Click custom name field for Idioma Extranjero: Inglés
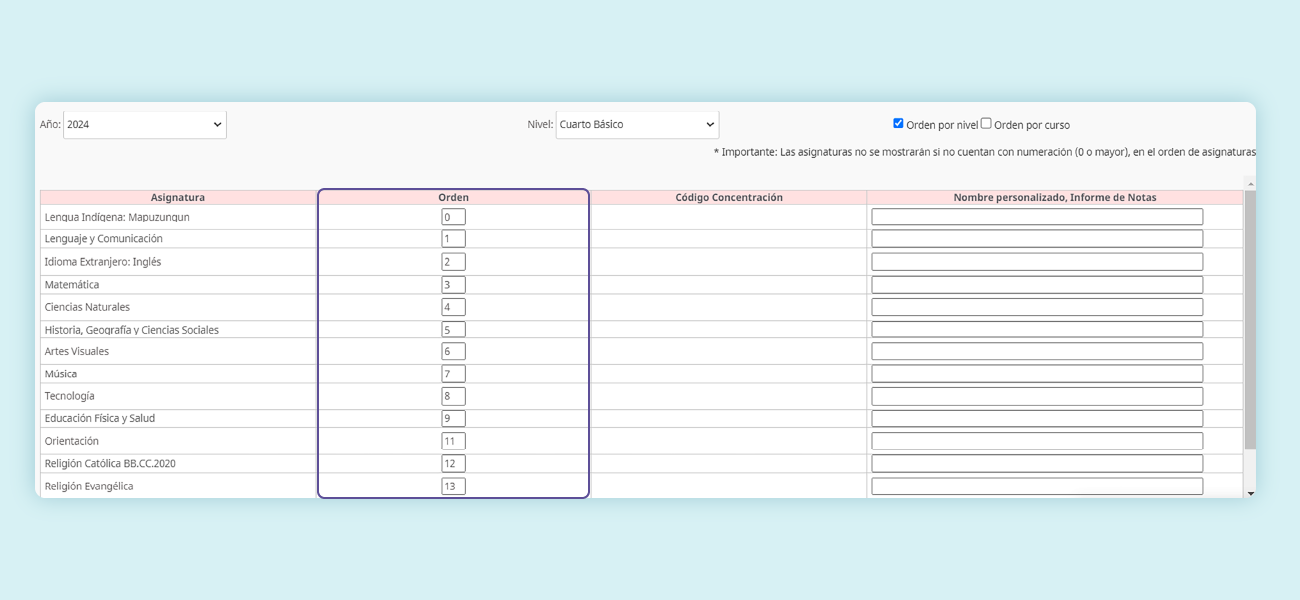This screenshot has height=600, width=1300. click(x=1037, y=262)
